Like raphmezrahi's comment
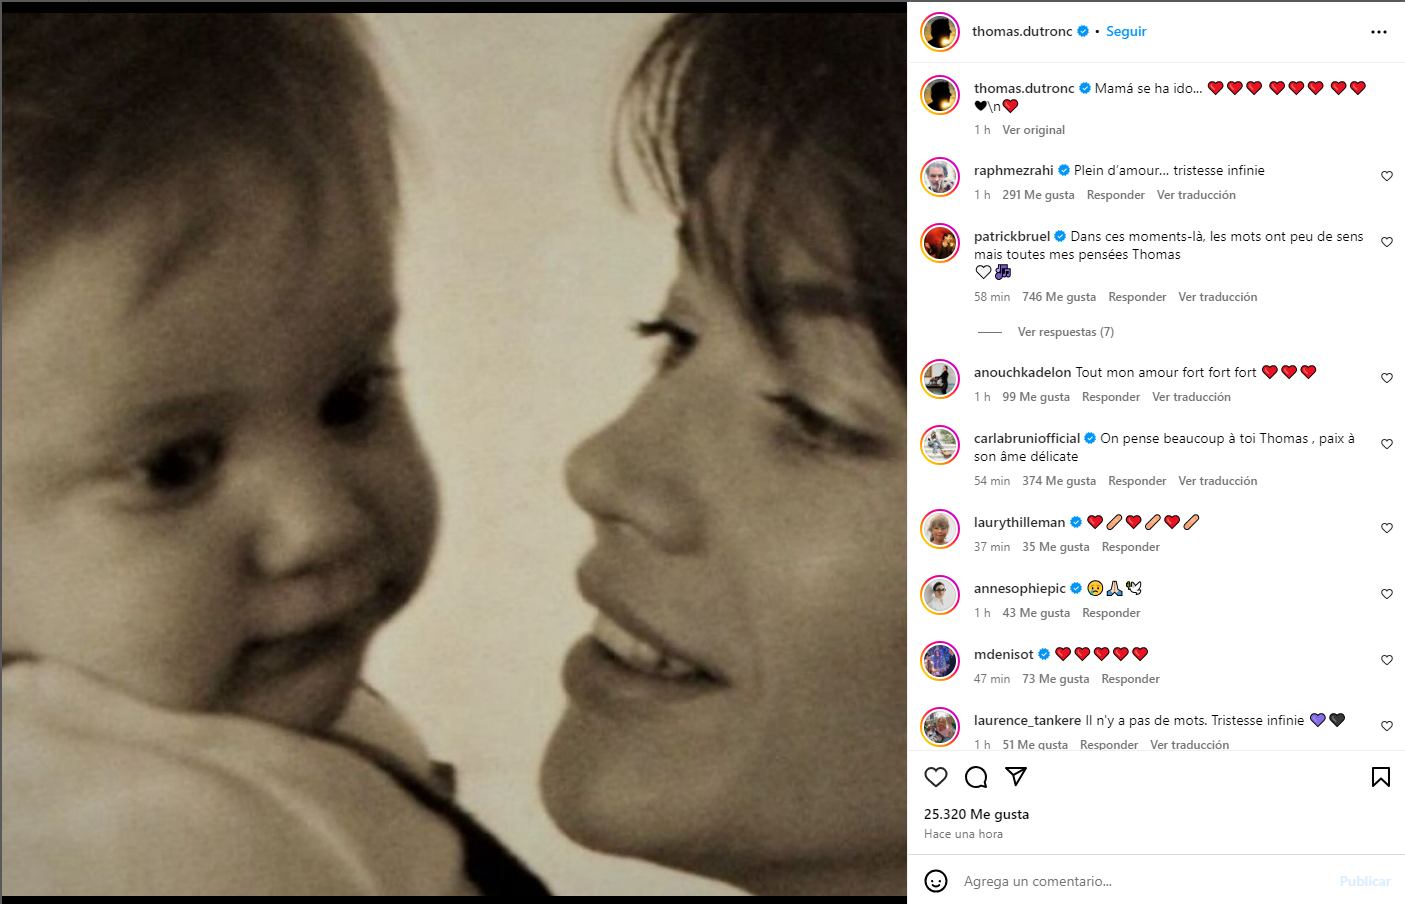This screenshot has width=1405, height=904. click(1387, 176)
